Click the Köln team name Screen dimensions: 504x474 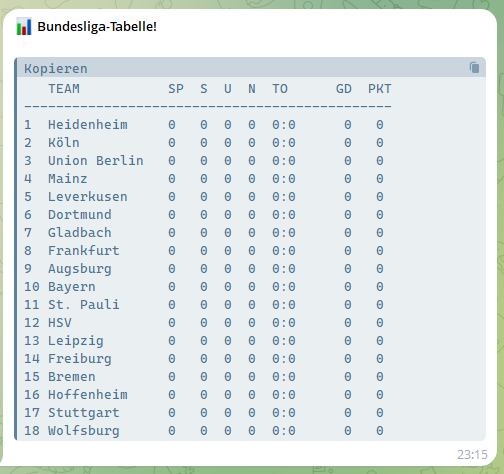coord(64,143)
